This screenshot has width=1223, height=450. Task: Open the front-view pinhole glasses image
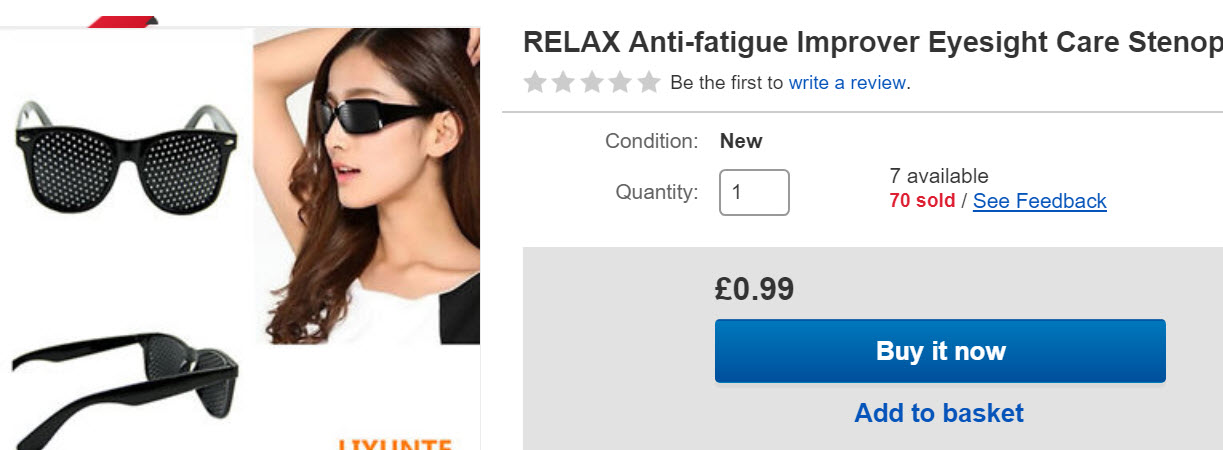pyautogui.click(x=125, y=157)
